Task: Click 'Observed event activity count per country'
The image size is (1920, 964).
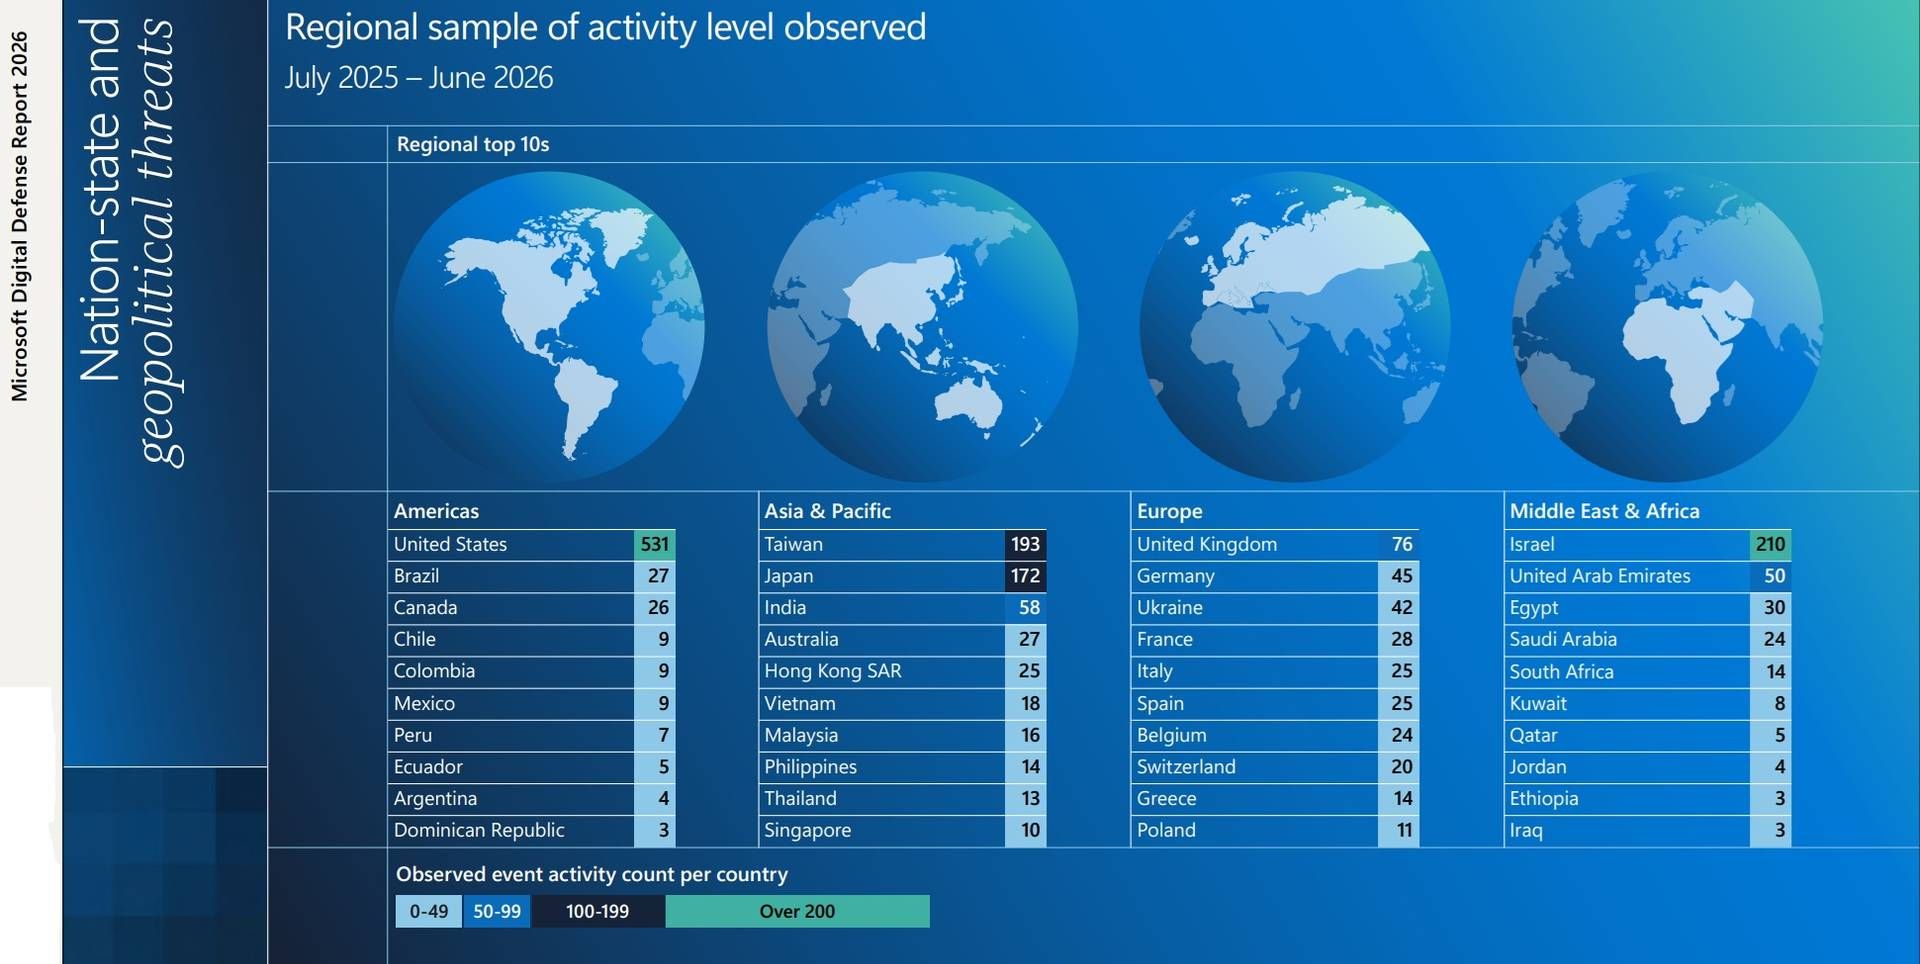Action: coord(592,874)
